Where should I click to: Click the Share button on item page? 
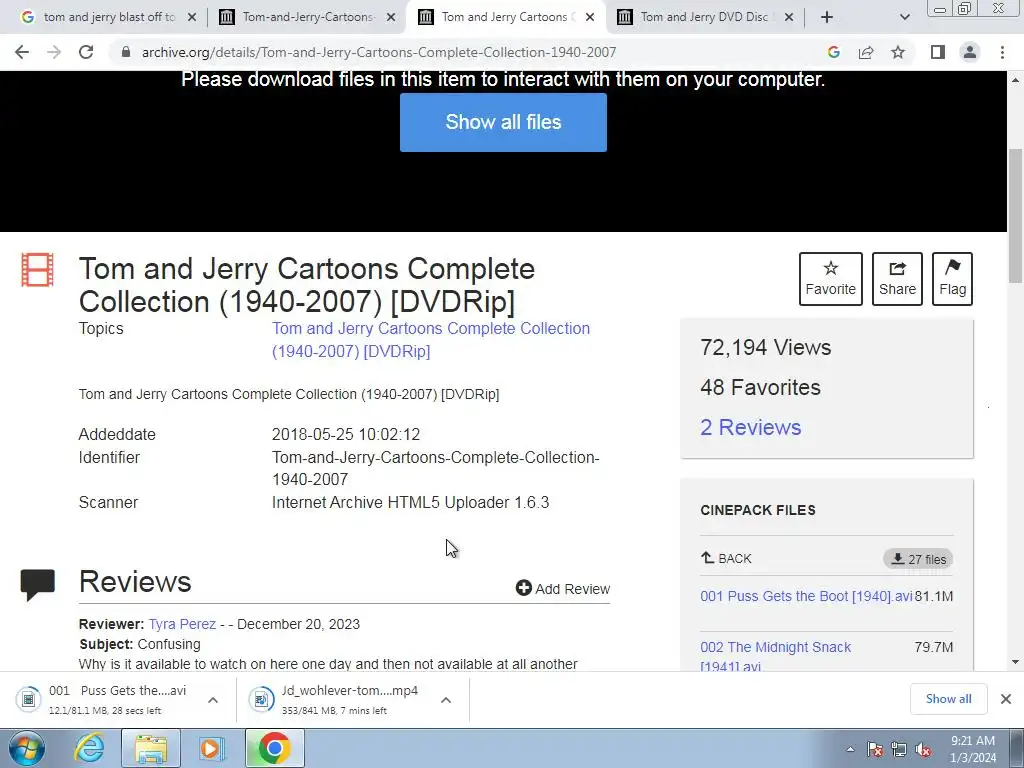pos(897,279)
